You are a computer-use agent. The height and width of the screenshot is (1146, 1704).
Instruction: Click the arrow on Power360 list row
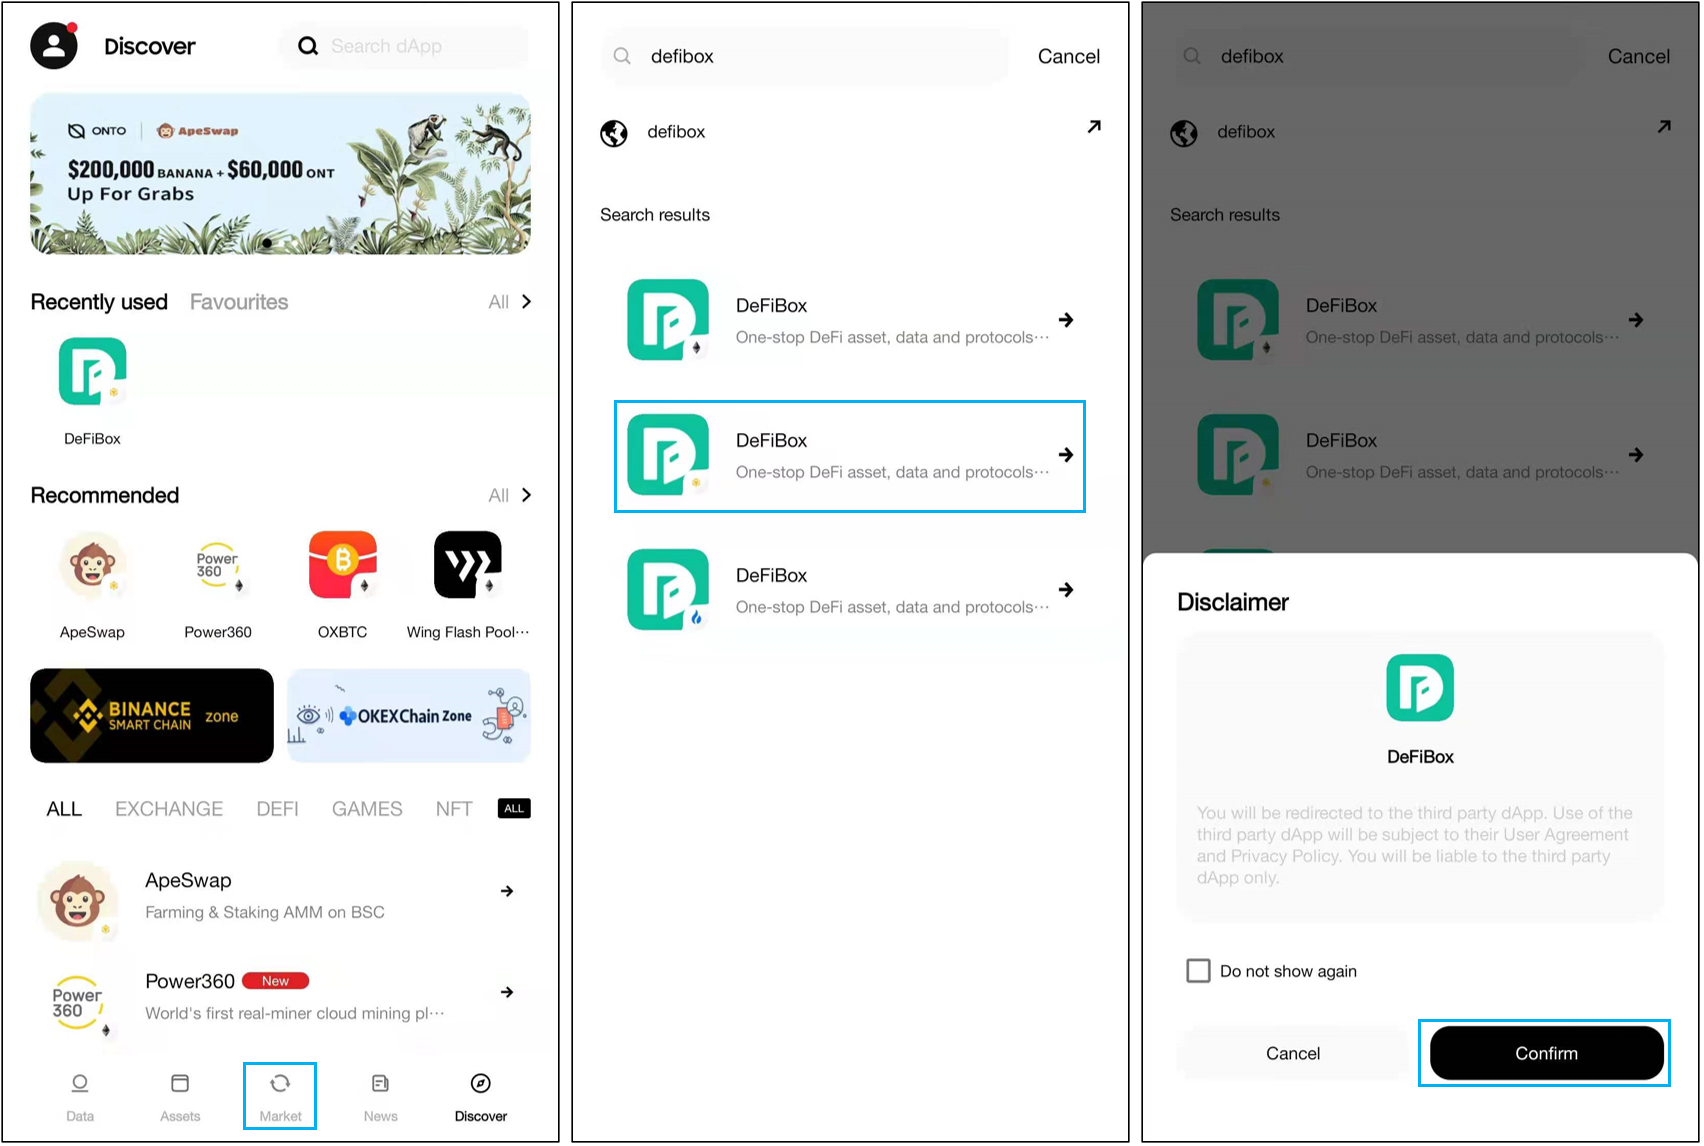tap(507, 992)
